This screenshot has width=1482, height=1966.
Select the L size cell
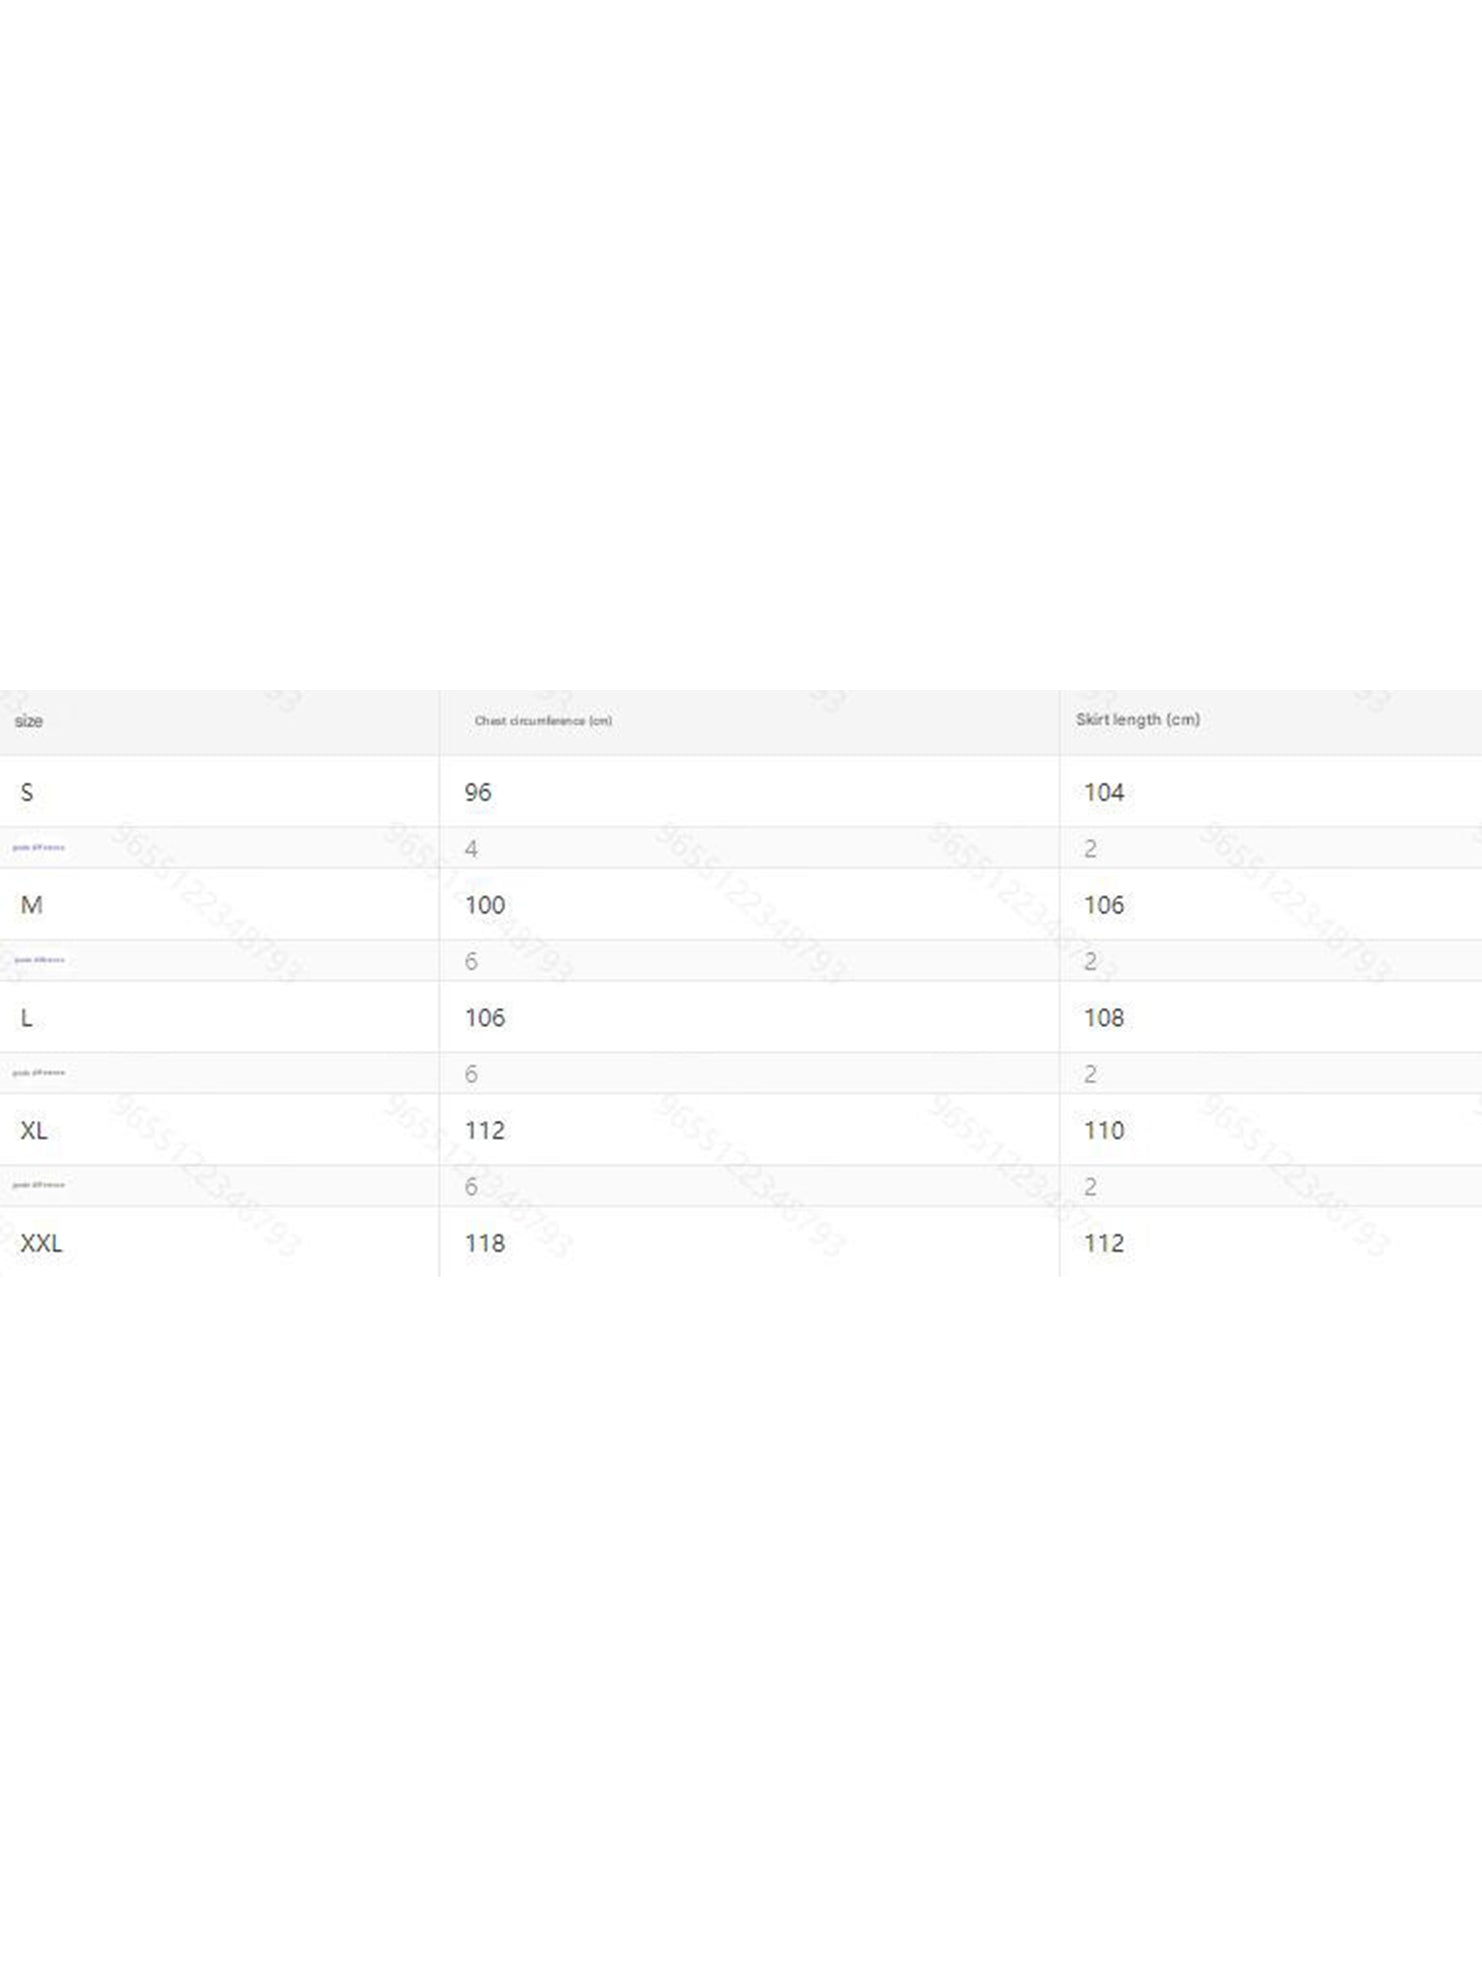point(27,1018)
